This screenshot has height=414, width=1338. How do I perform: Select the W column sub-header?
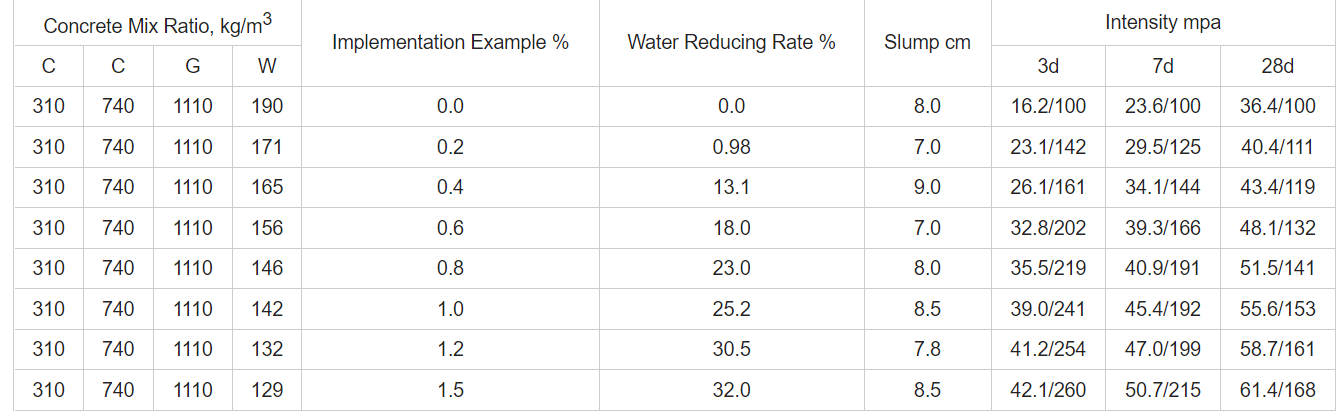tap(267, 66)
